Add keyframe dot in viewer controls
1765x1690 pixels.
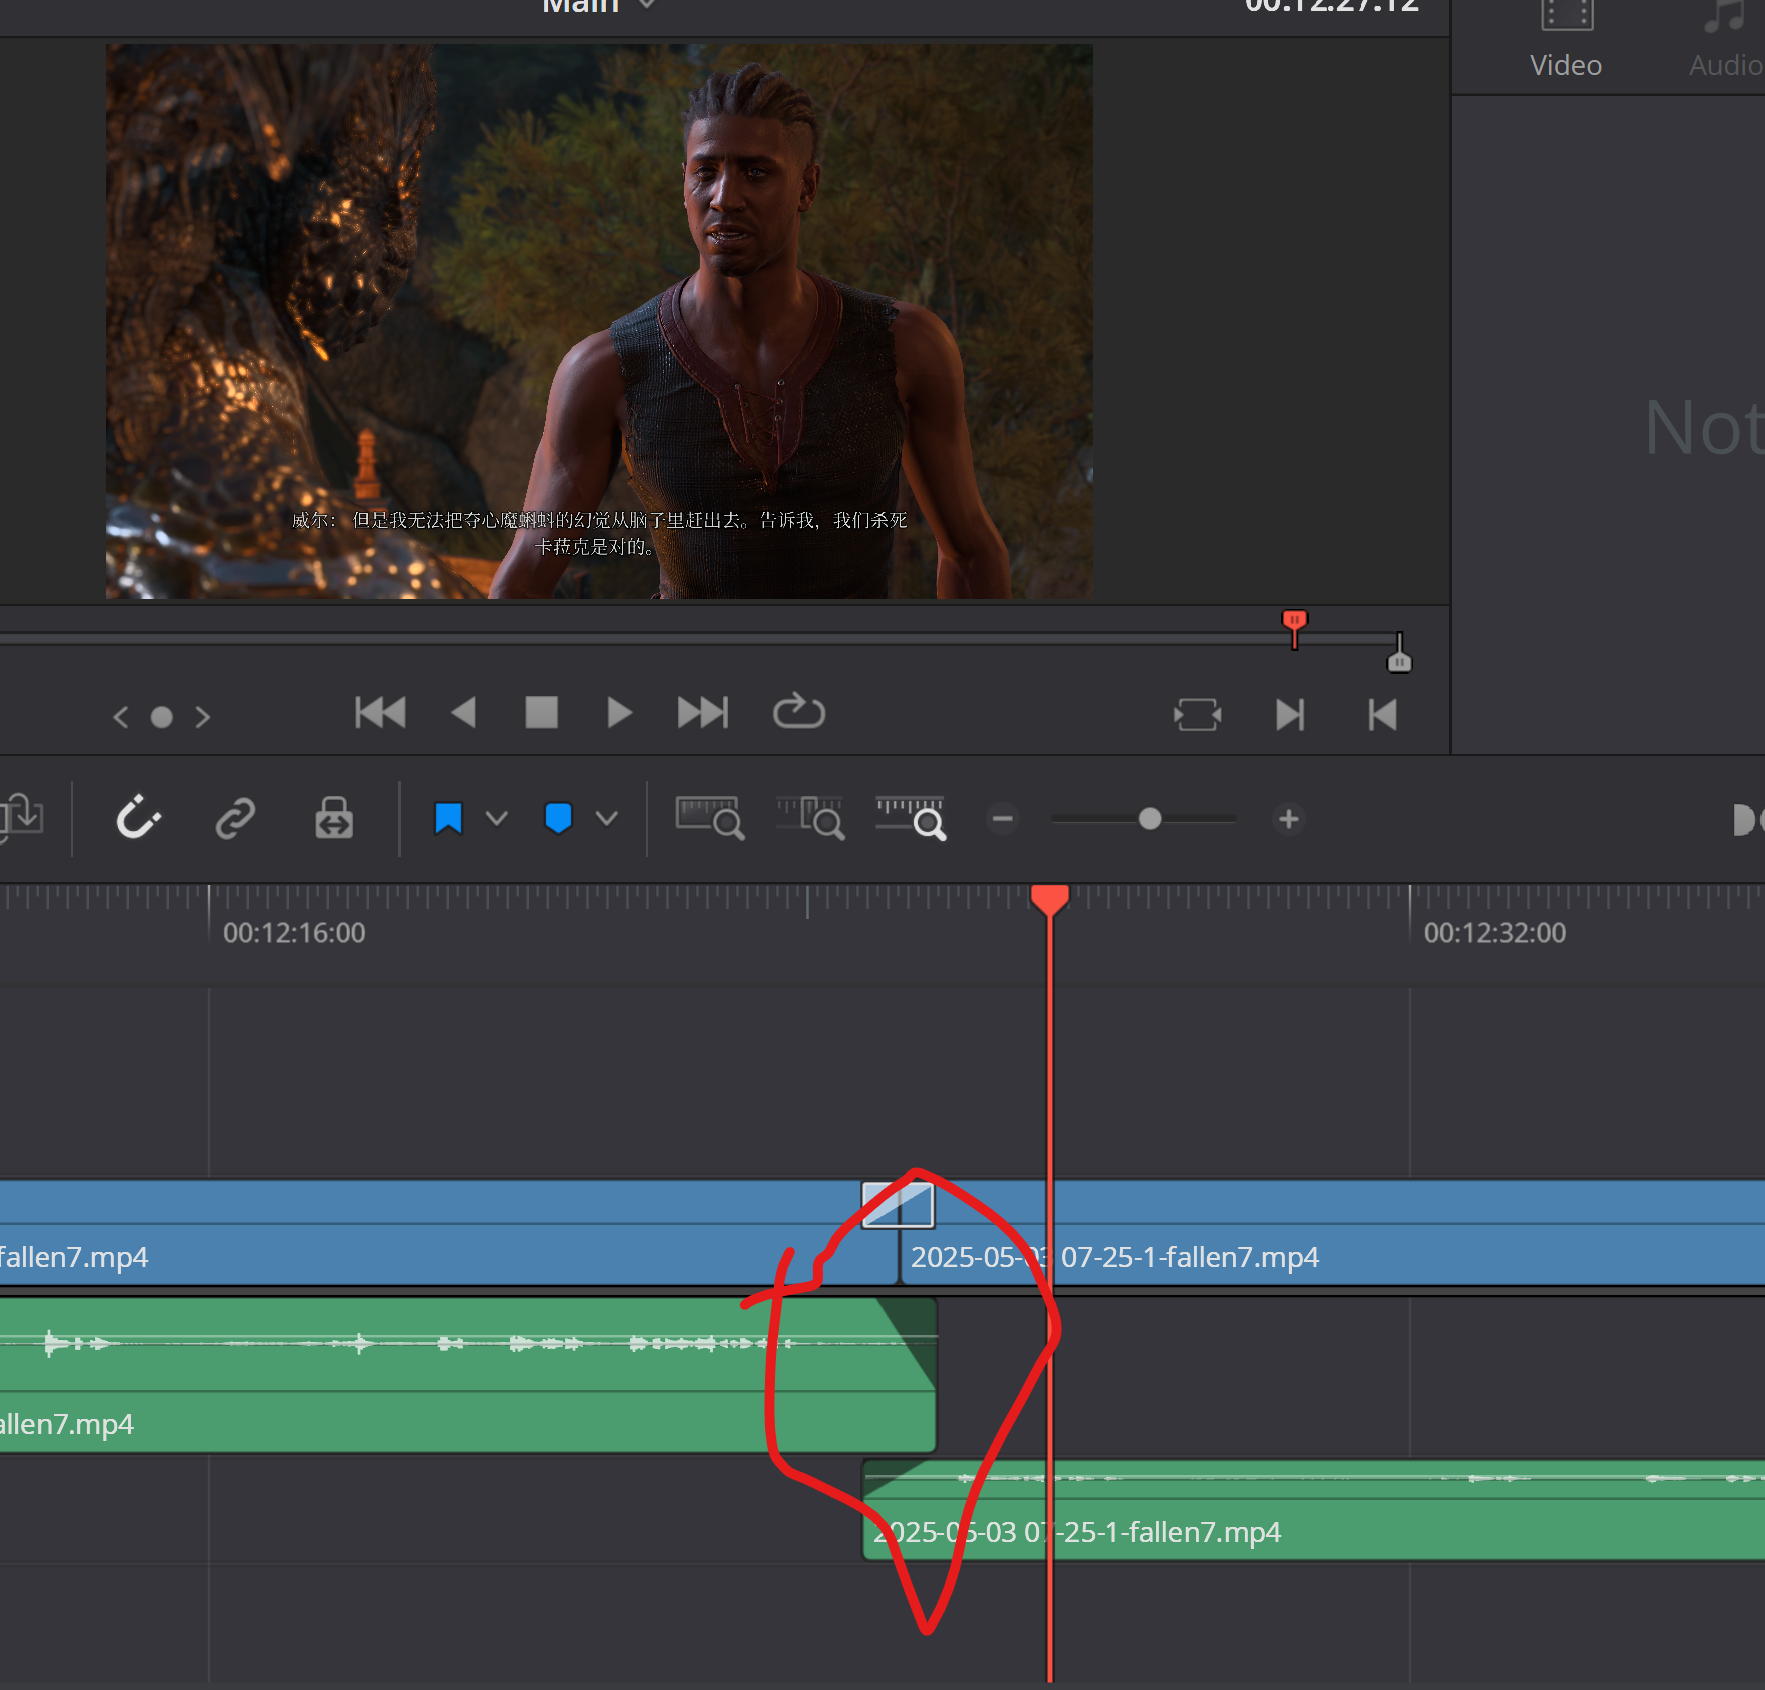[161, 717]
